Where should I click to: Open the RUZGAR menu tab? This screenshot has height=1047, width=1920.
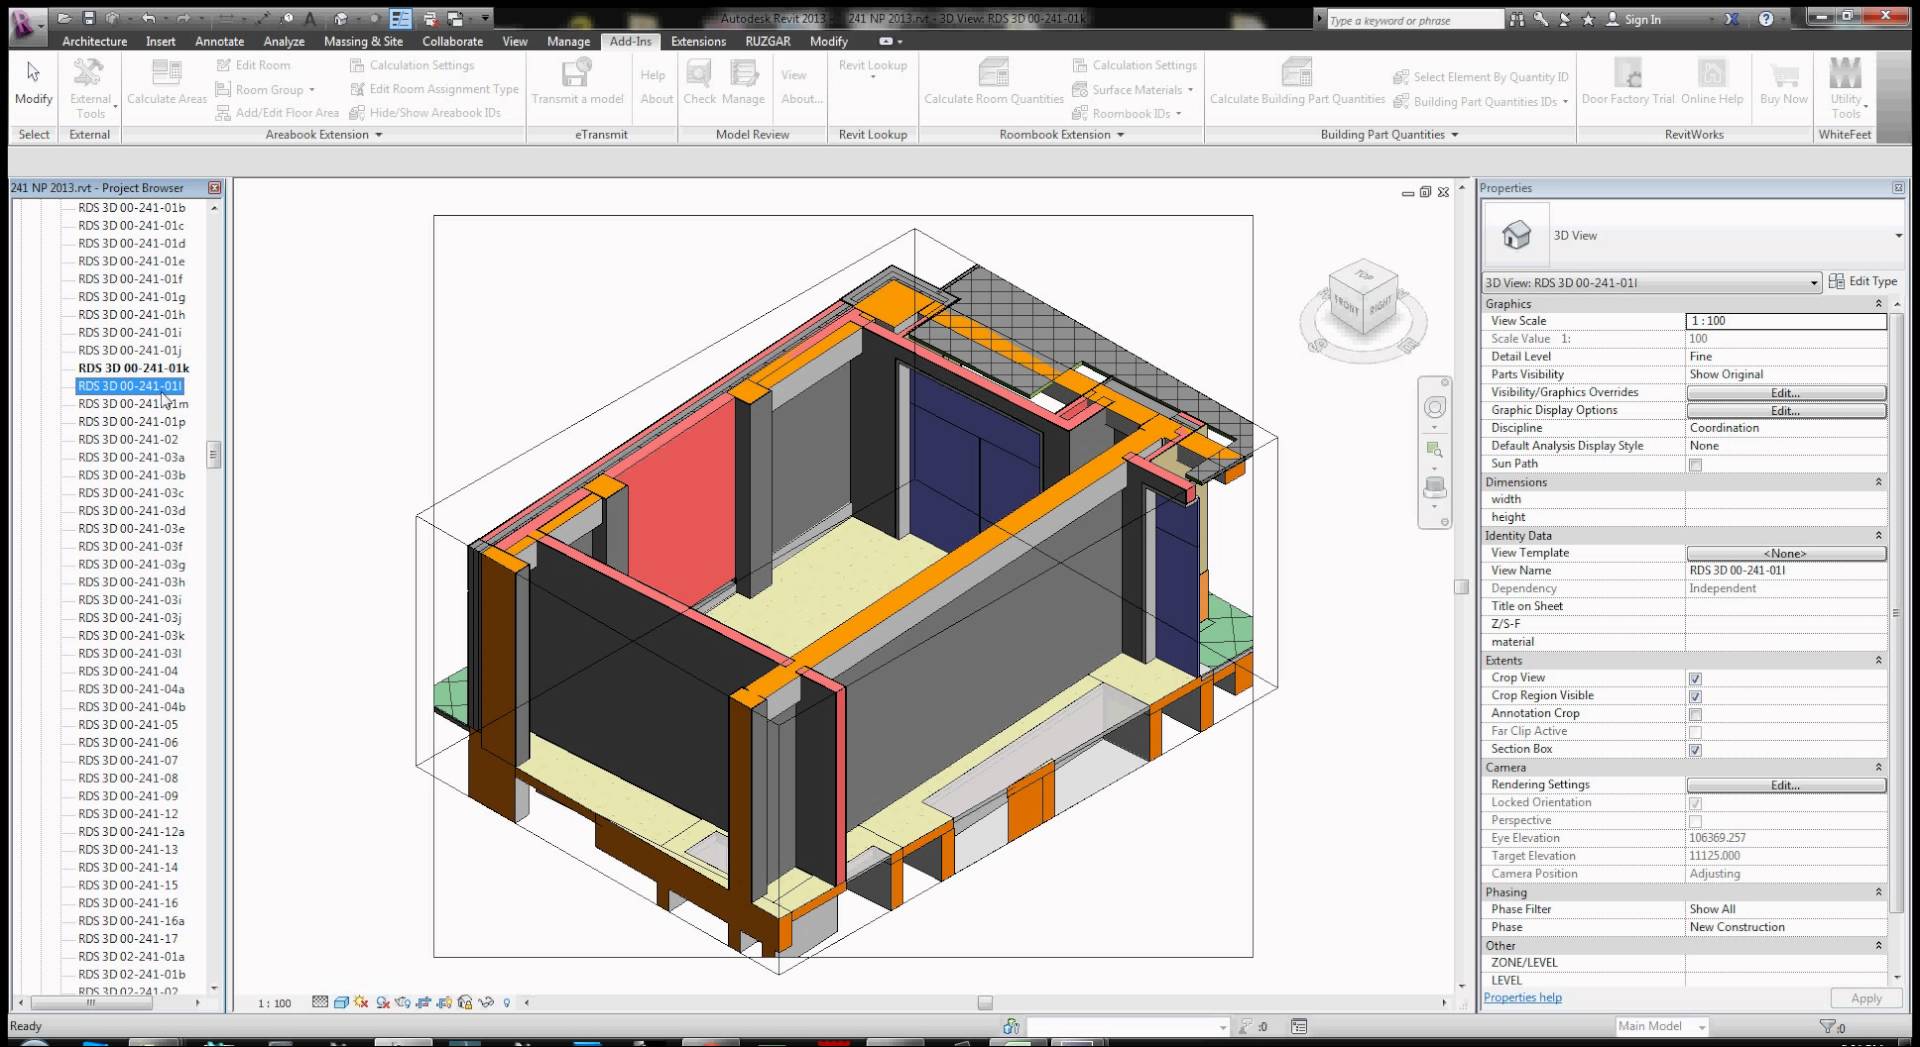pos(768,41)
